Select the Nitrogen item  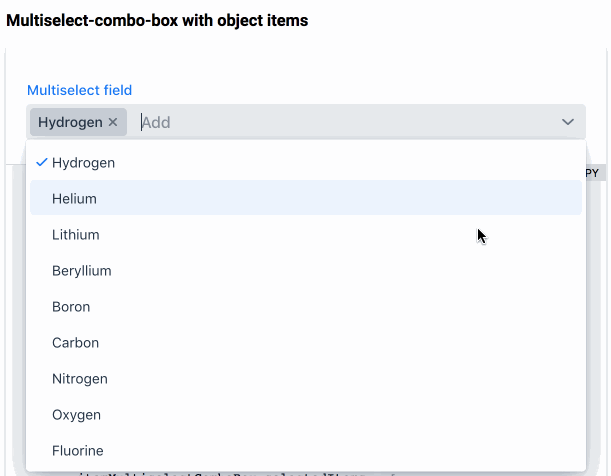point(306,379)
